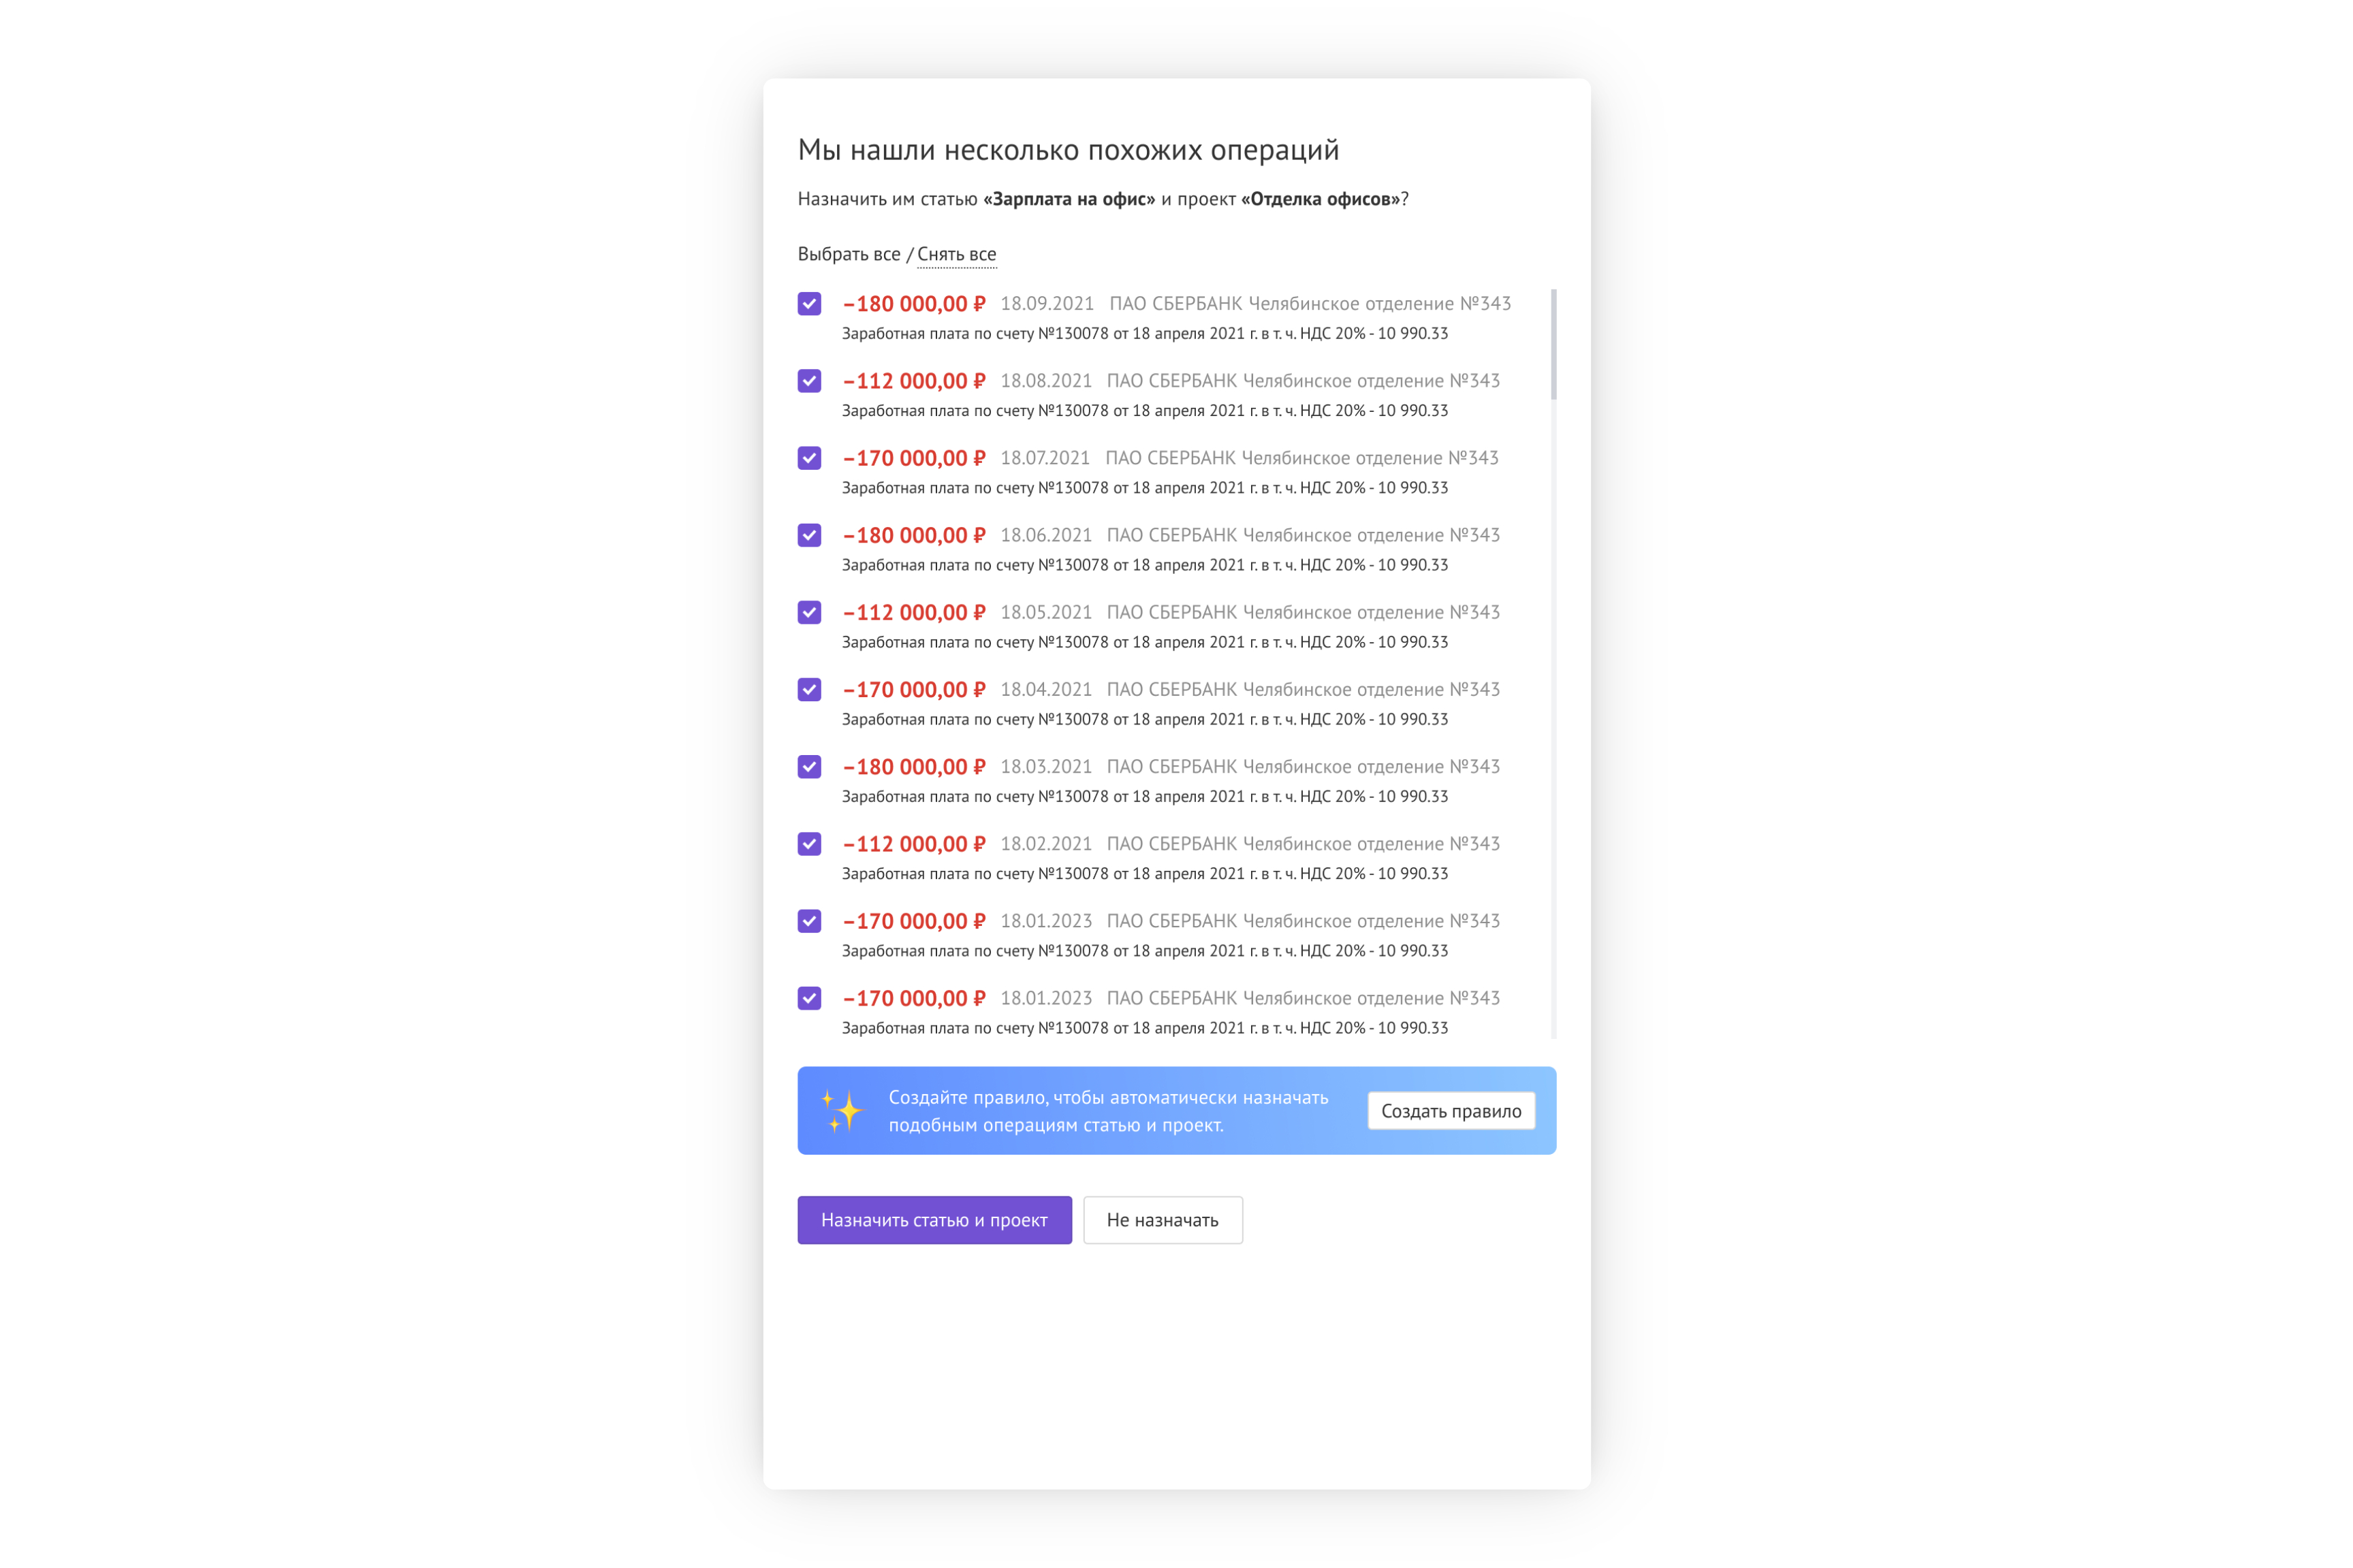Image resolution: width=2353 pixels, height=1568 pixels.
Task: Toggle checkbox for 18.07.2021 operation
Action: 809,458
